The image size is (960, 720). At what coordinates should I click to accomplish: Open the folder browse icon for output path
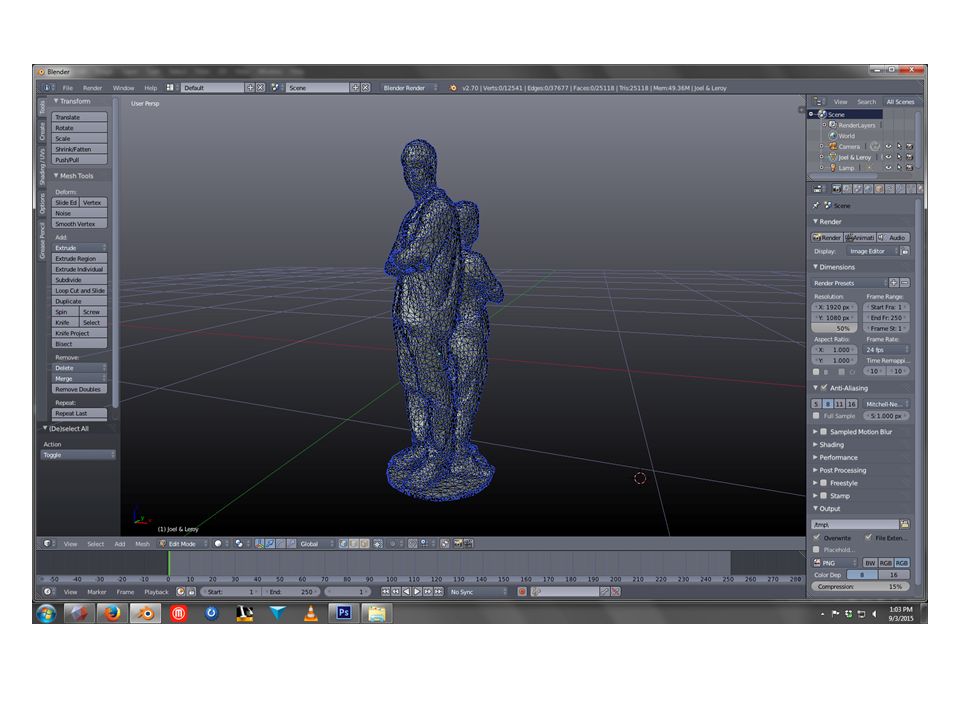904,525
